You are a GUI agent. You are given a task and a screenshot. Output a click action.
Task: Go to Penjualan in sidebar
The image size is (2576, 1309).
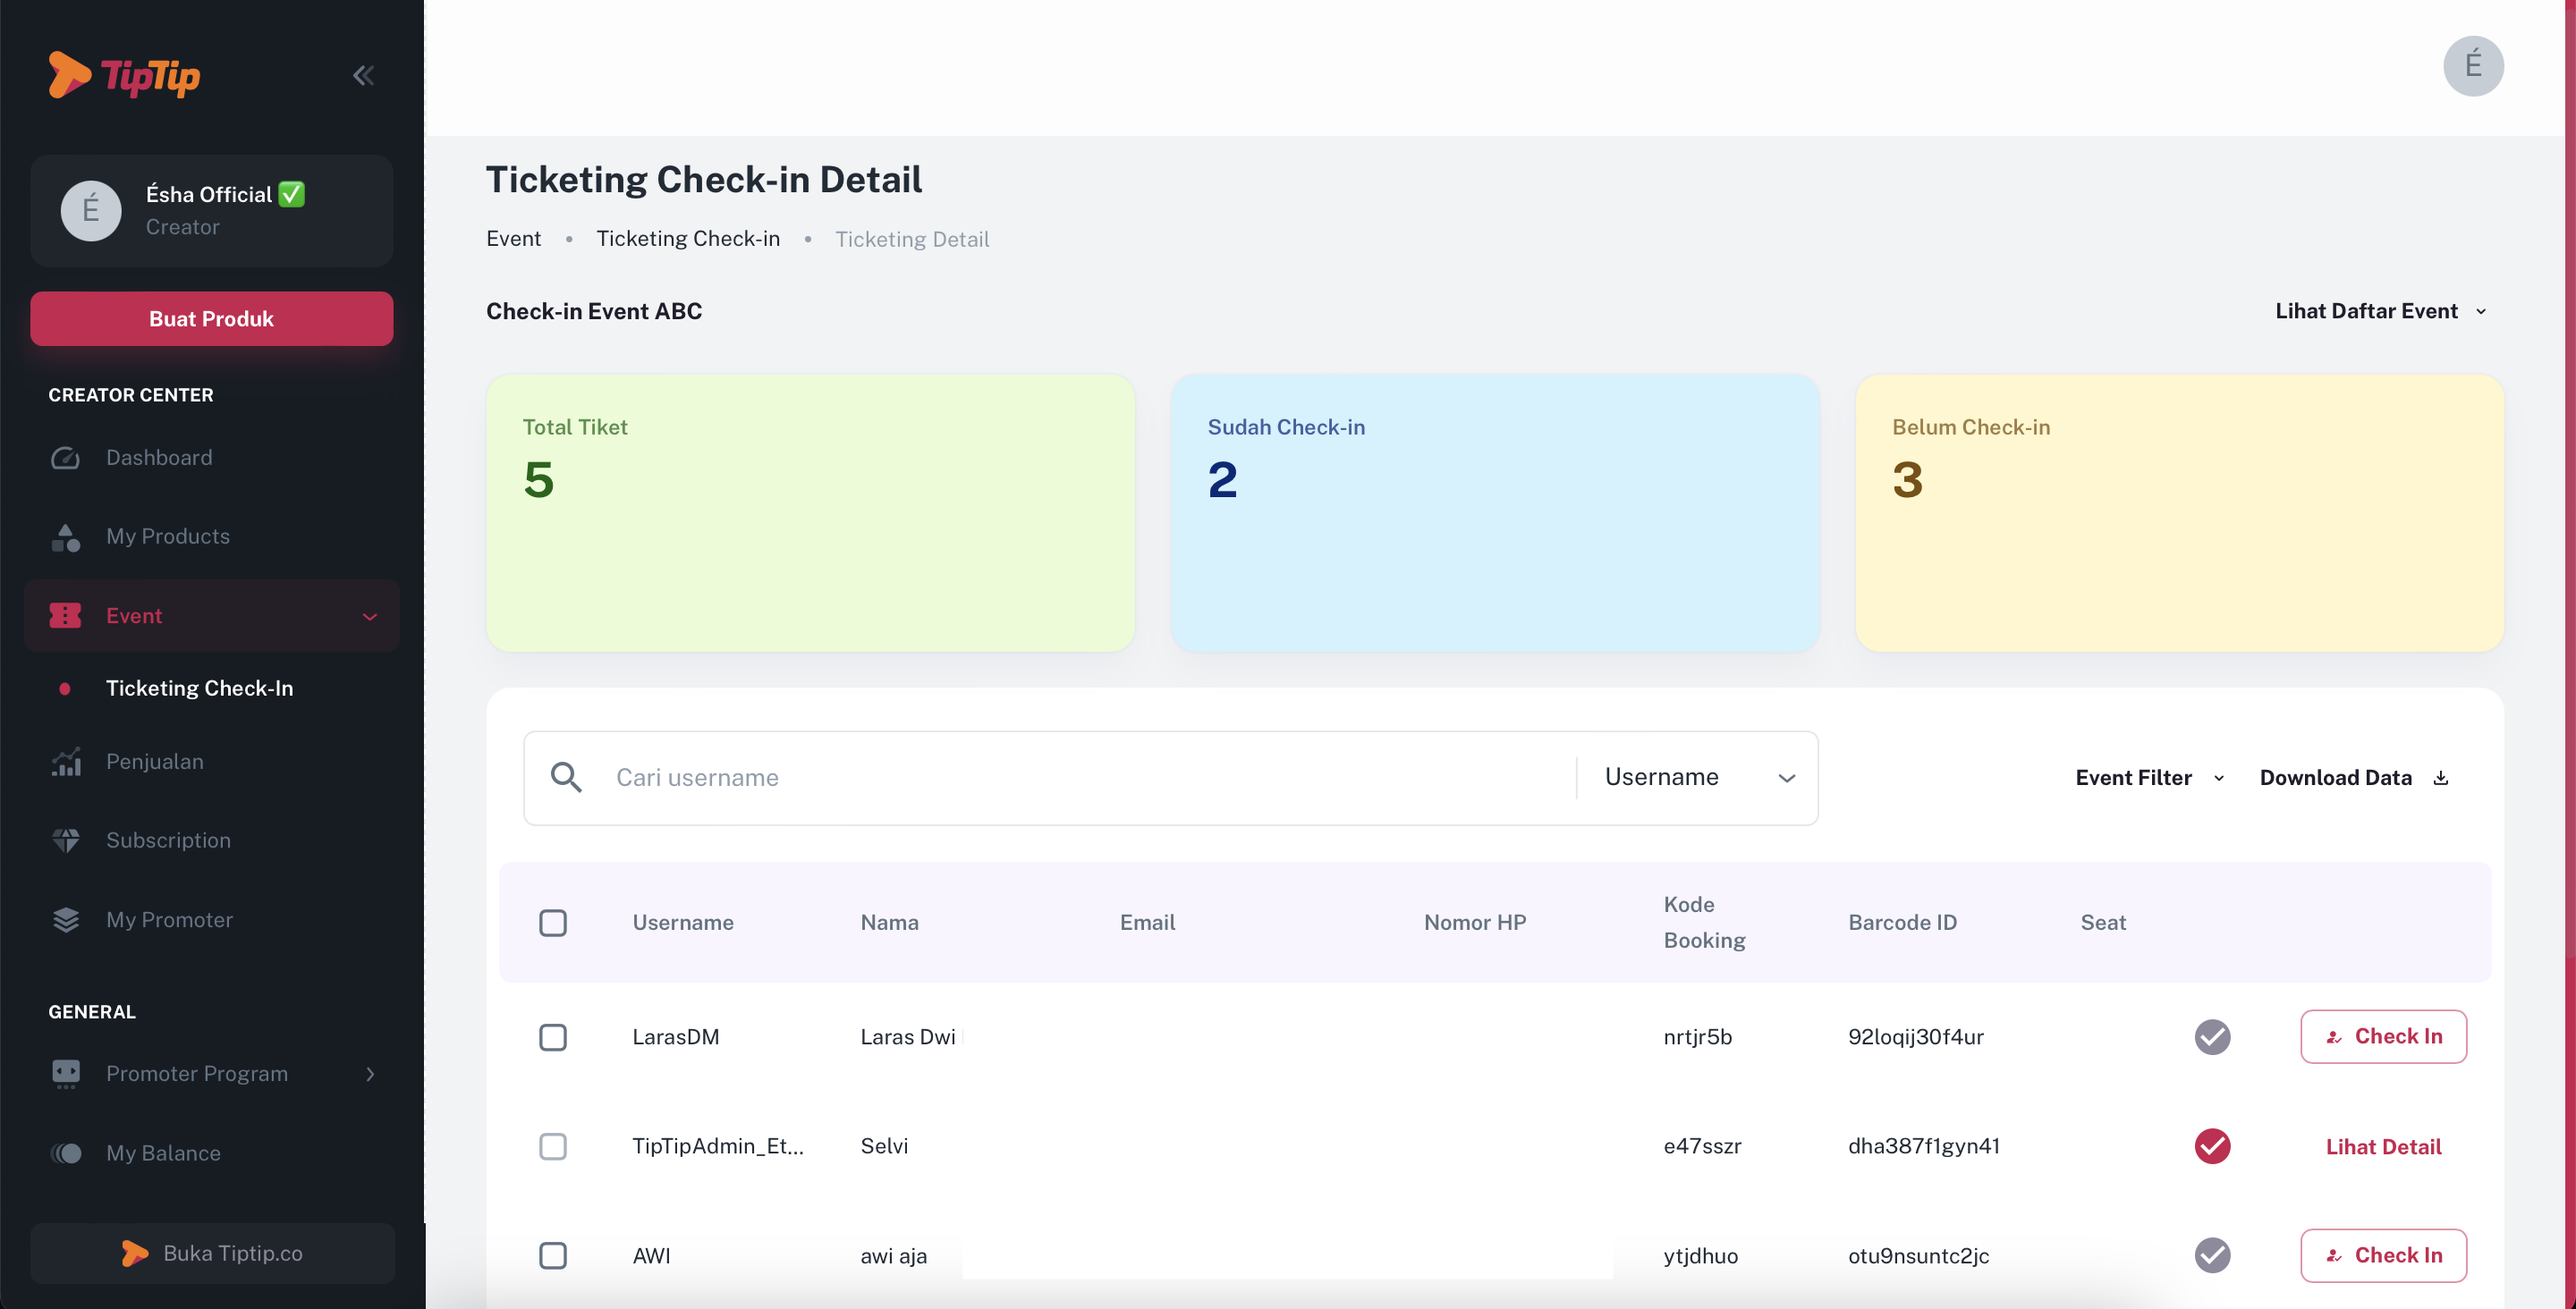(154, 761)
